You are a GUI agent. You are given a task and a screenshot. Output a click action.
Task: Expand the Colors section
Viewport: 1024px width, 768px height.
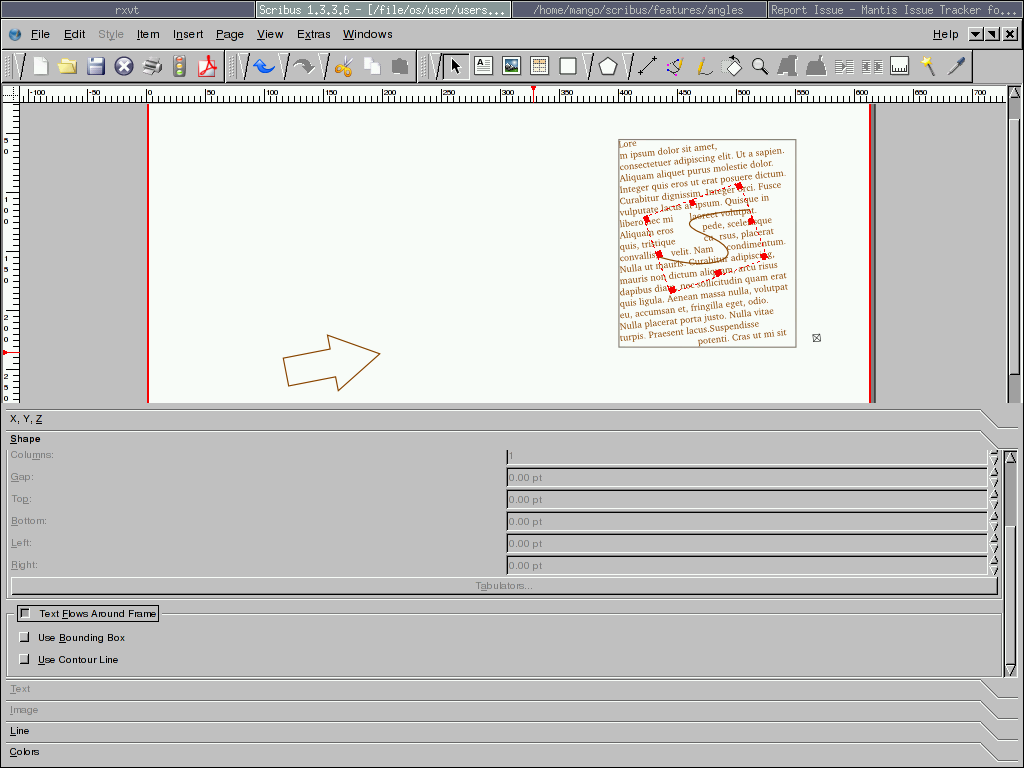25,752
